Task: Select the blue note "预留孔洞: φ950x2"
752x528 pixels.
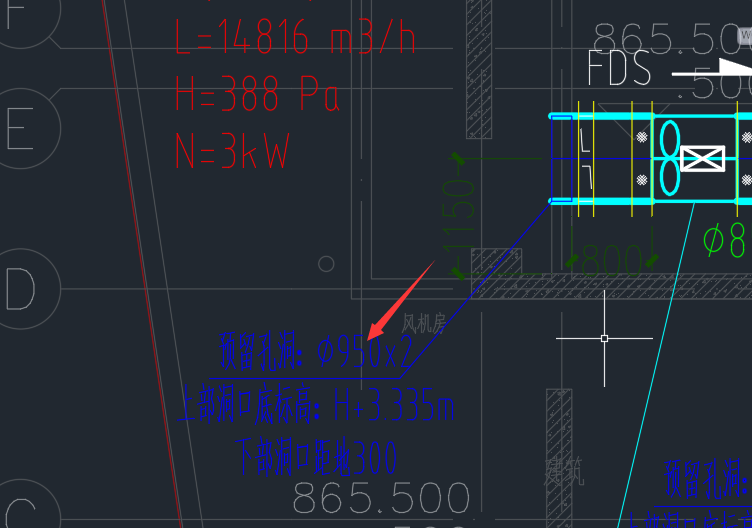Action: 316,351
